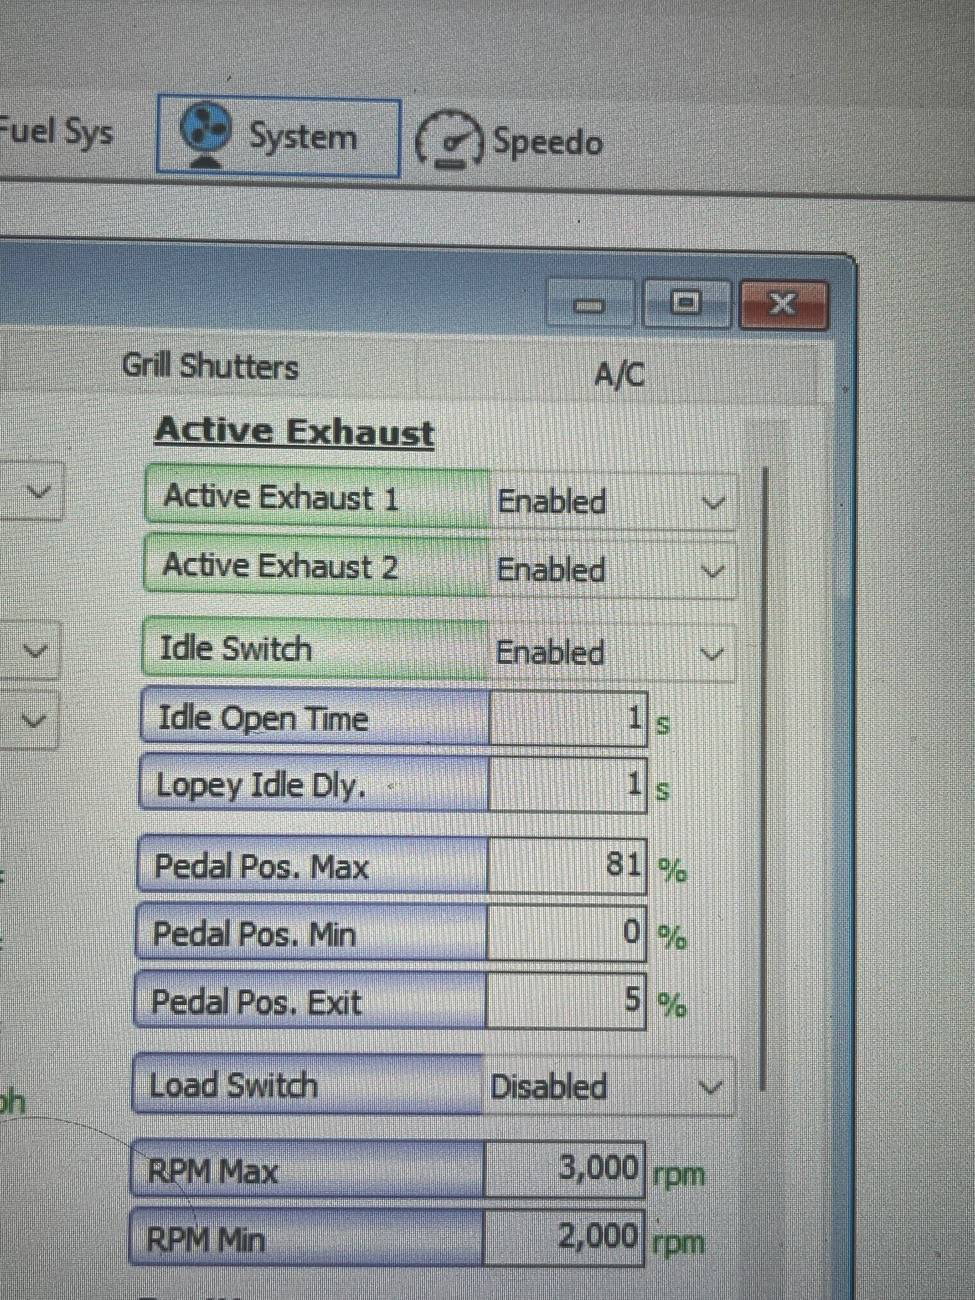
Task: Select the Pedal Pos. Exit label
Action: [x=310, y=1001]
